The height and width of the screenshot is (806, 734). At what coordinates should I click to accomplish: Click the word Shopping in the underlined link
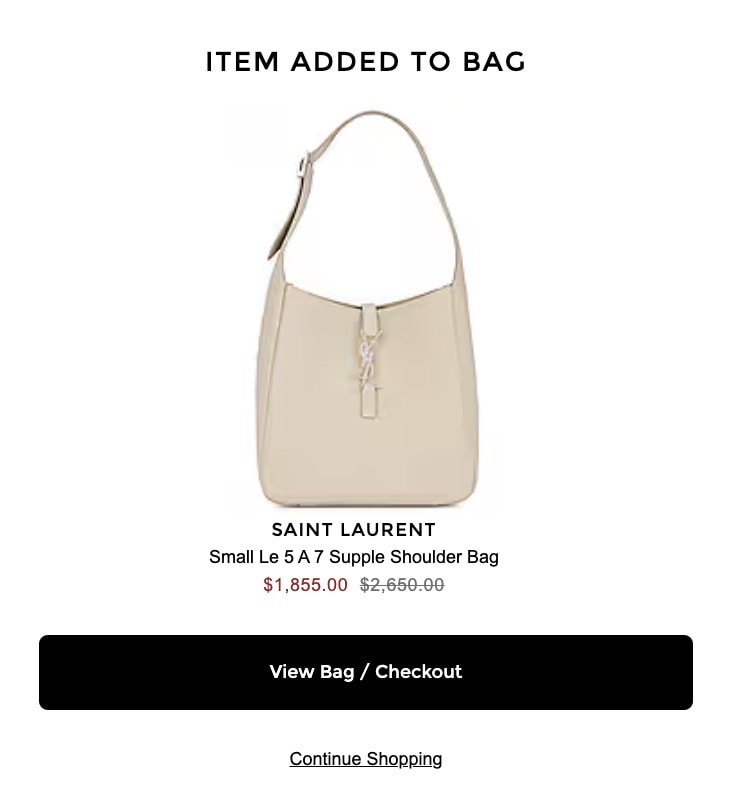(404, 759)
